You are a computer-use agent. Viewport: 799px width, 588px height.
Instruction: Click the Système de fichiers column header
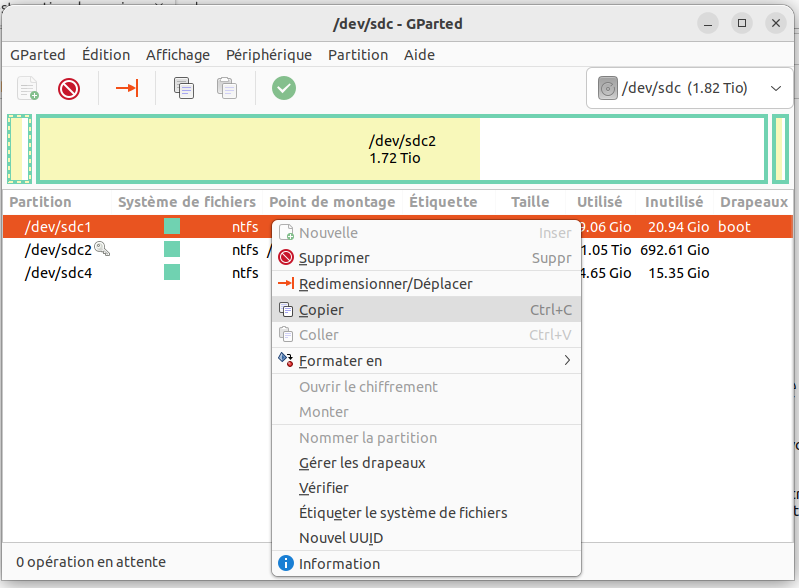tap(187, 202)
